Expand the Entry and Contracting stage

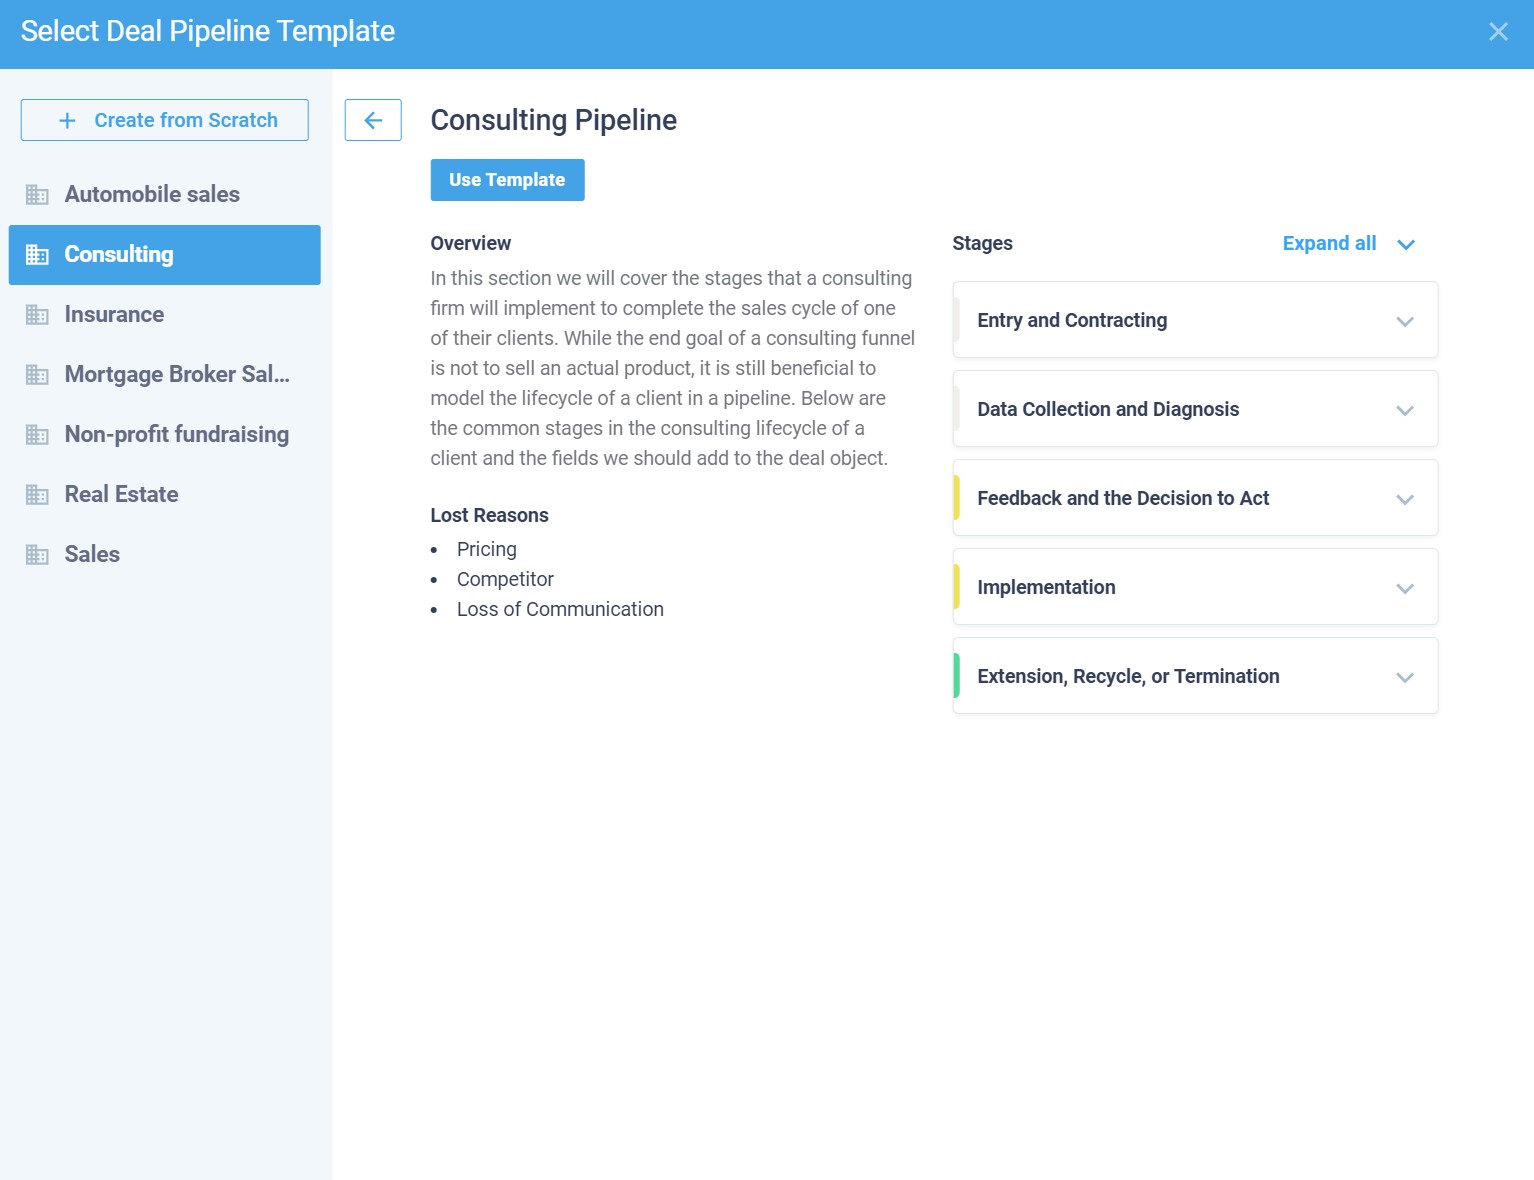click(x=1404, y=321)
